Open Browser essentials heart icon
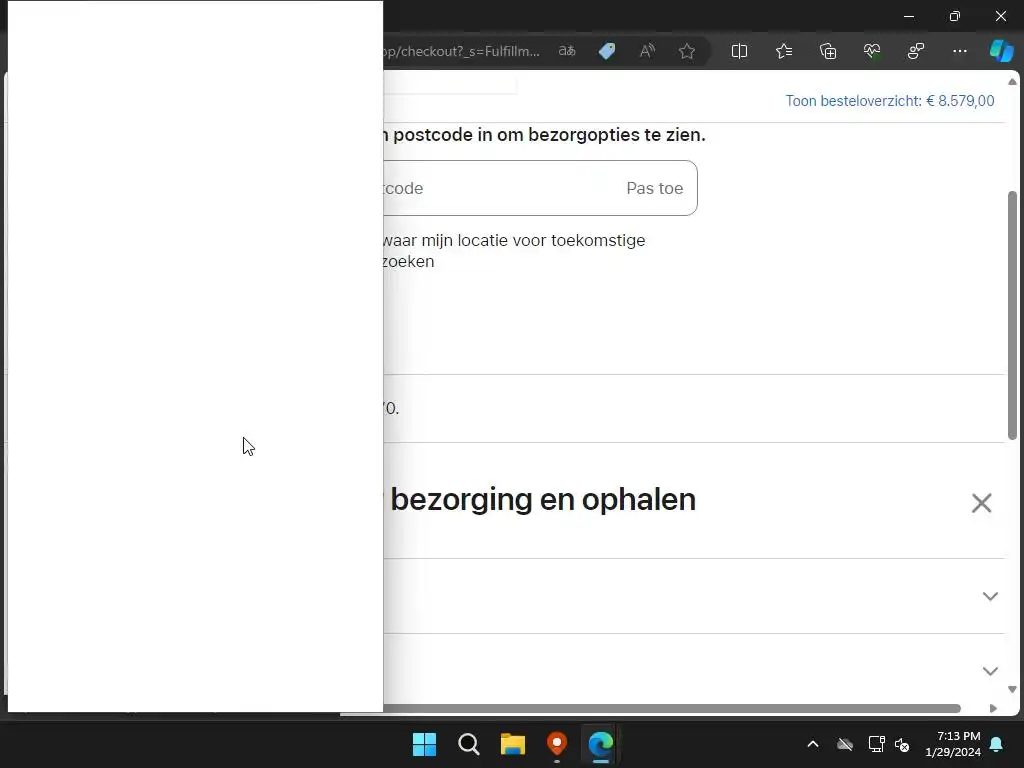This screenshot has width=1024, height=768. click(872, 51)
